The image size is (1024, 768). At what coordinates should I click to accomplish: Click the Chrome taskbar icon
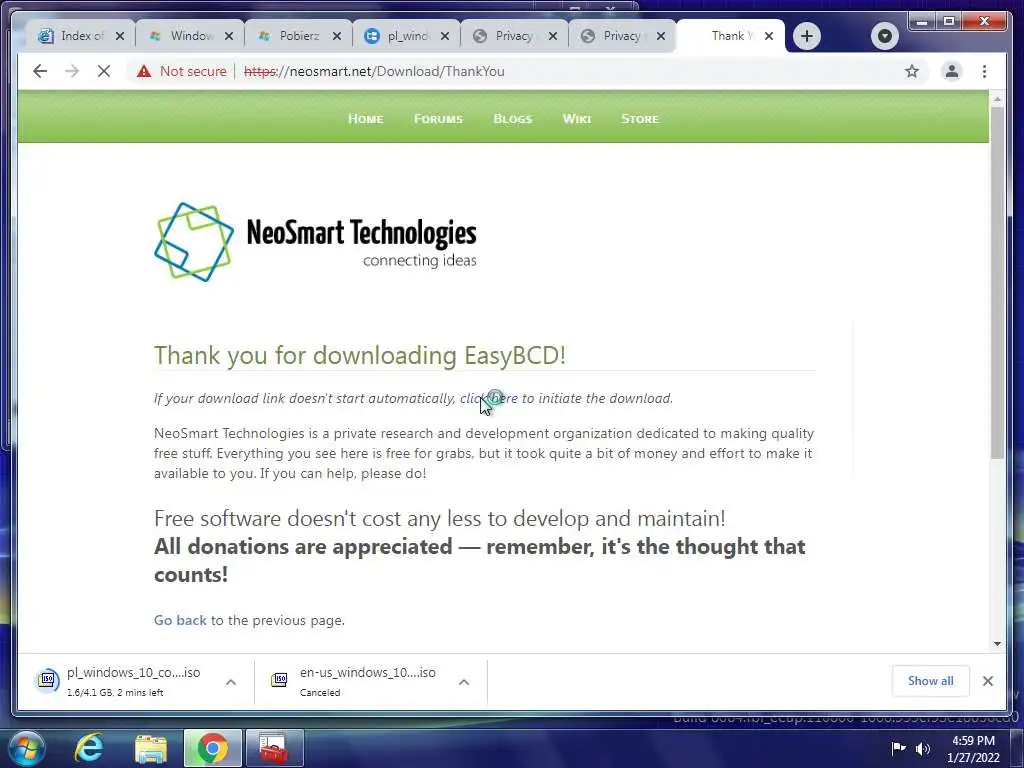tap(213, 748)
